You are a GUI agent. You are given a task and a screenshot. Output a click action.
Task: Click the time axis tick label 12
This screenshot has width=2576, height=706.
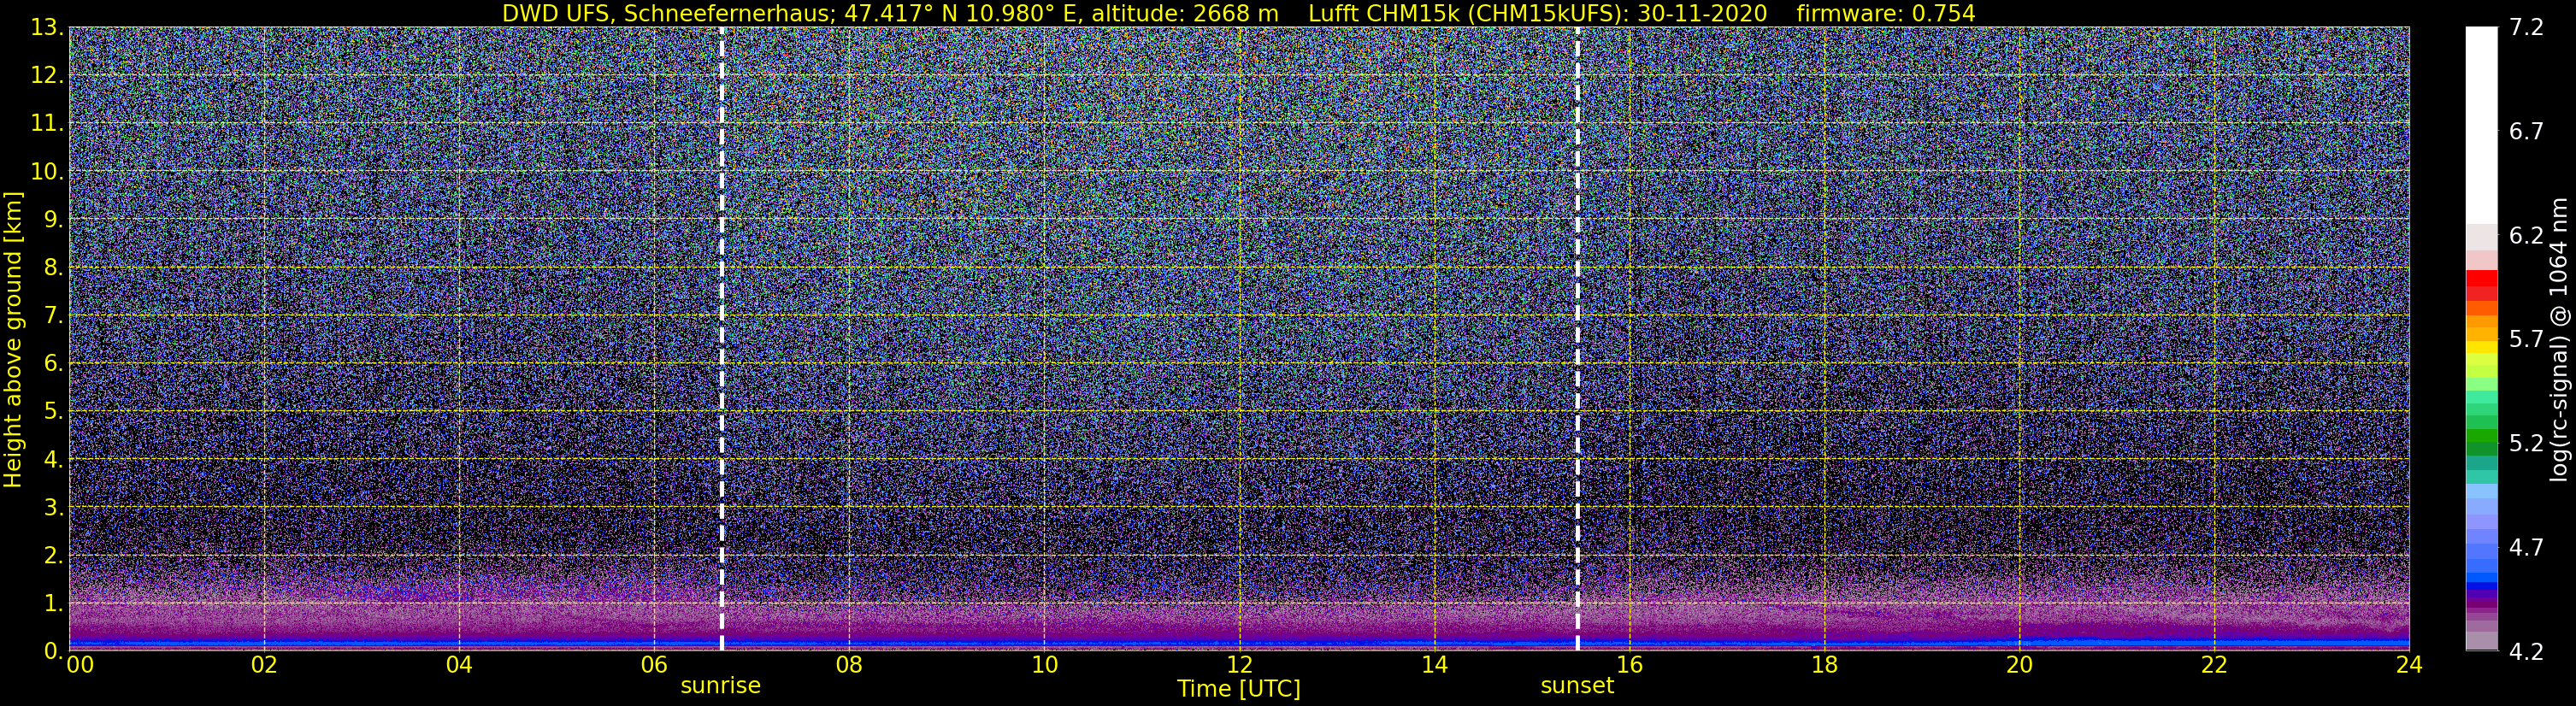[x=1239, y=665]
